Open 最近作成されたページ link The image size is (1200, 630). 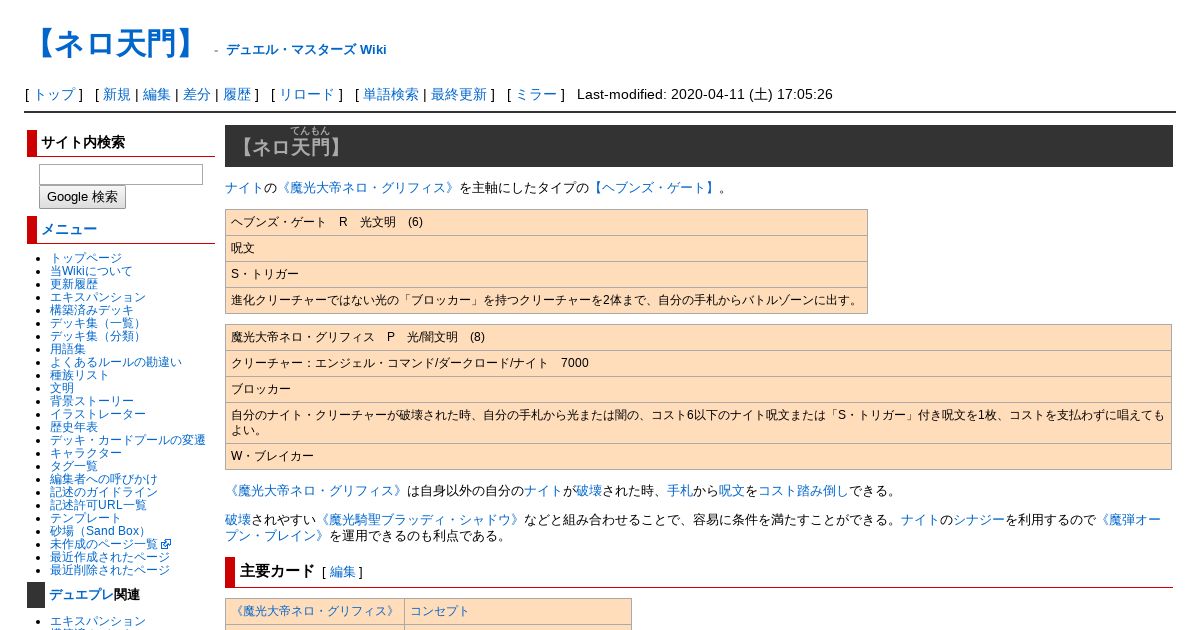click(110, 557)
